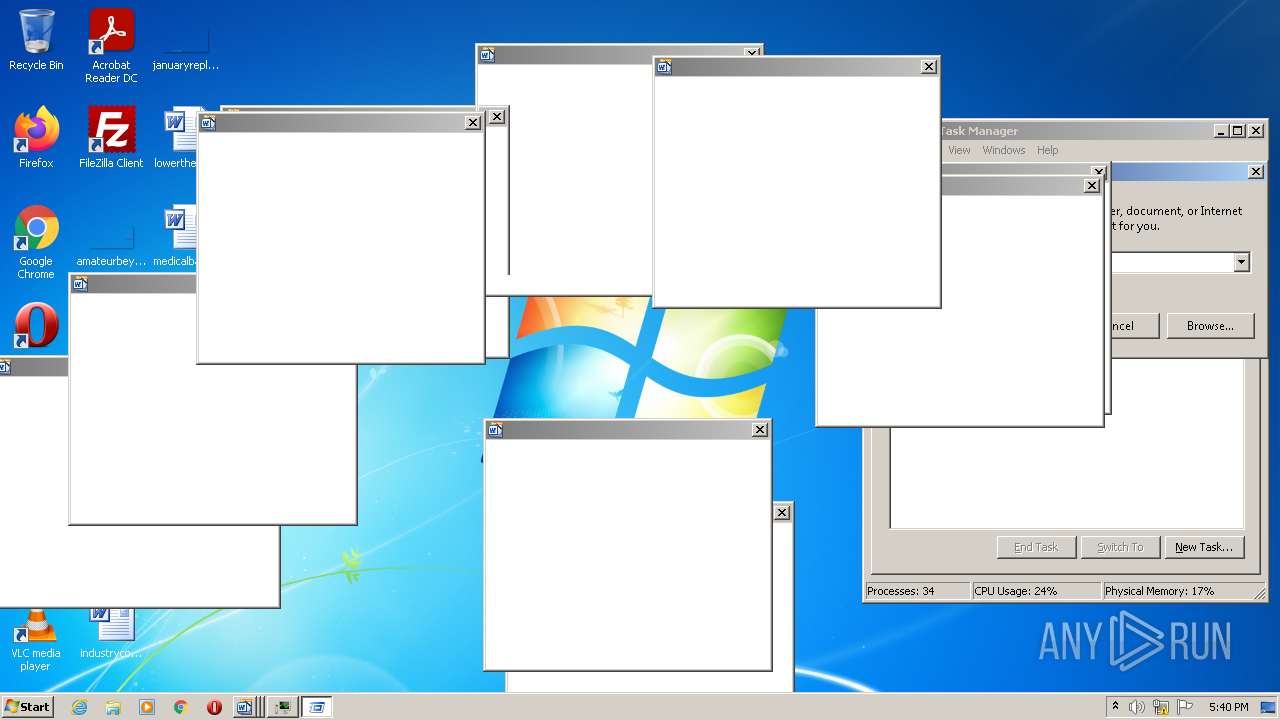
Task: Open the View menu in Task Manager
Action: click(959, 150)
